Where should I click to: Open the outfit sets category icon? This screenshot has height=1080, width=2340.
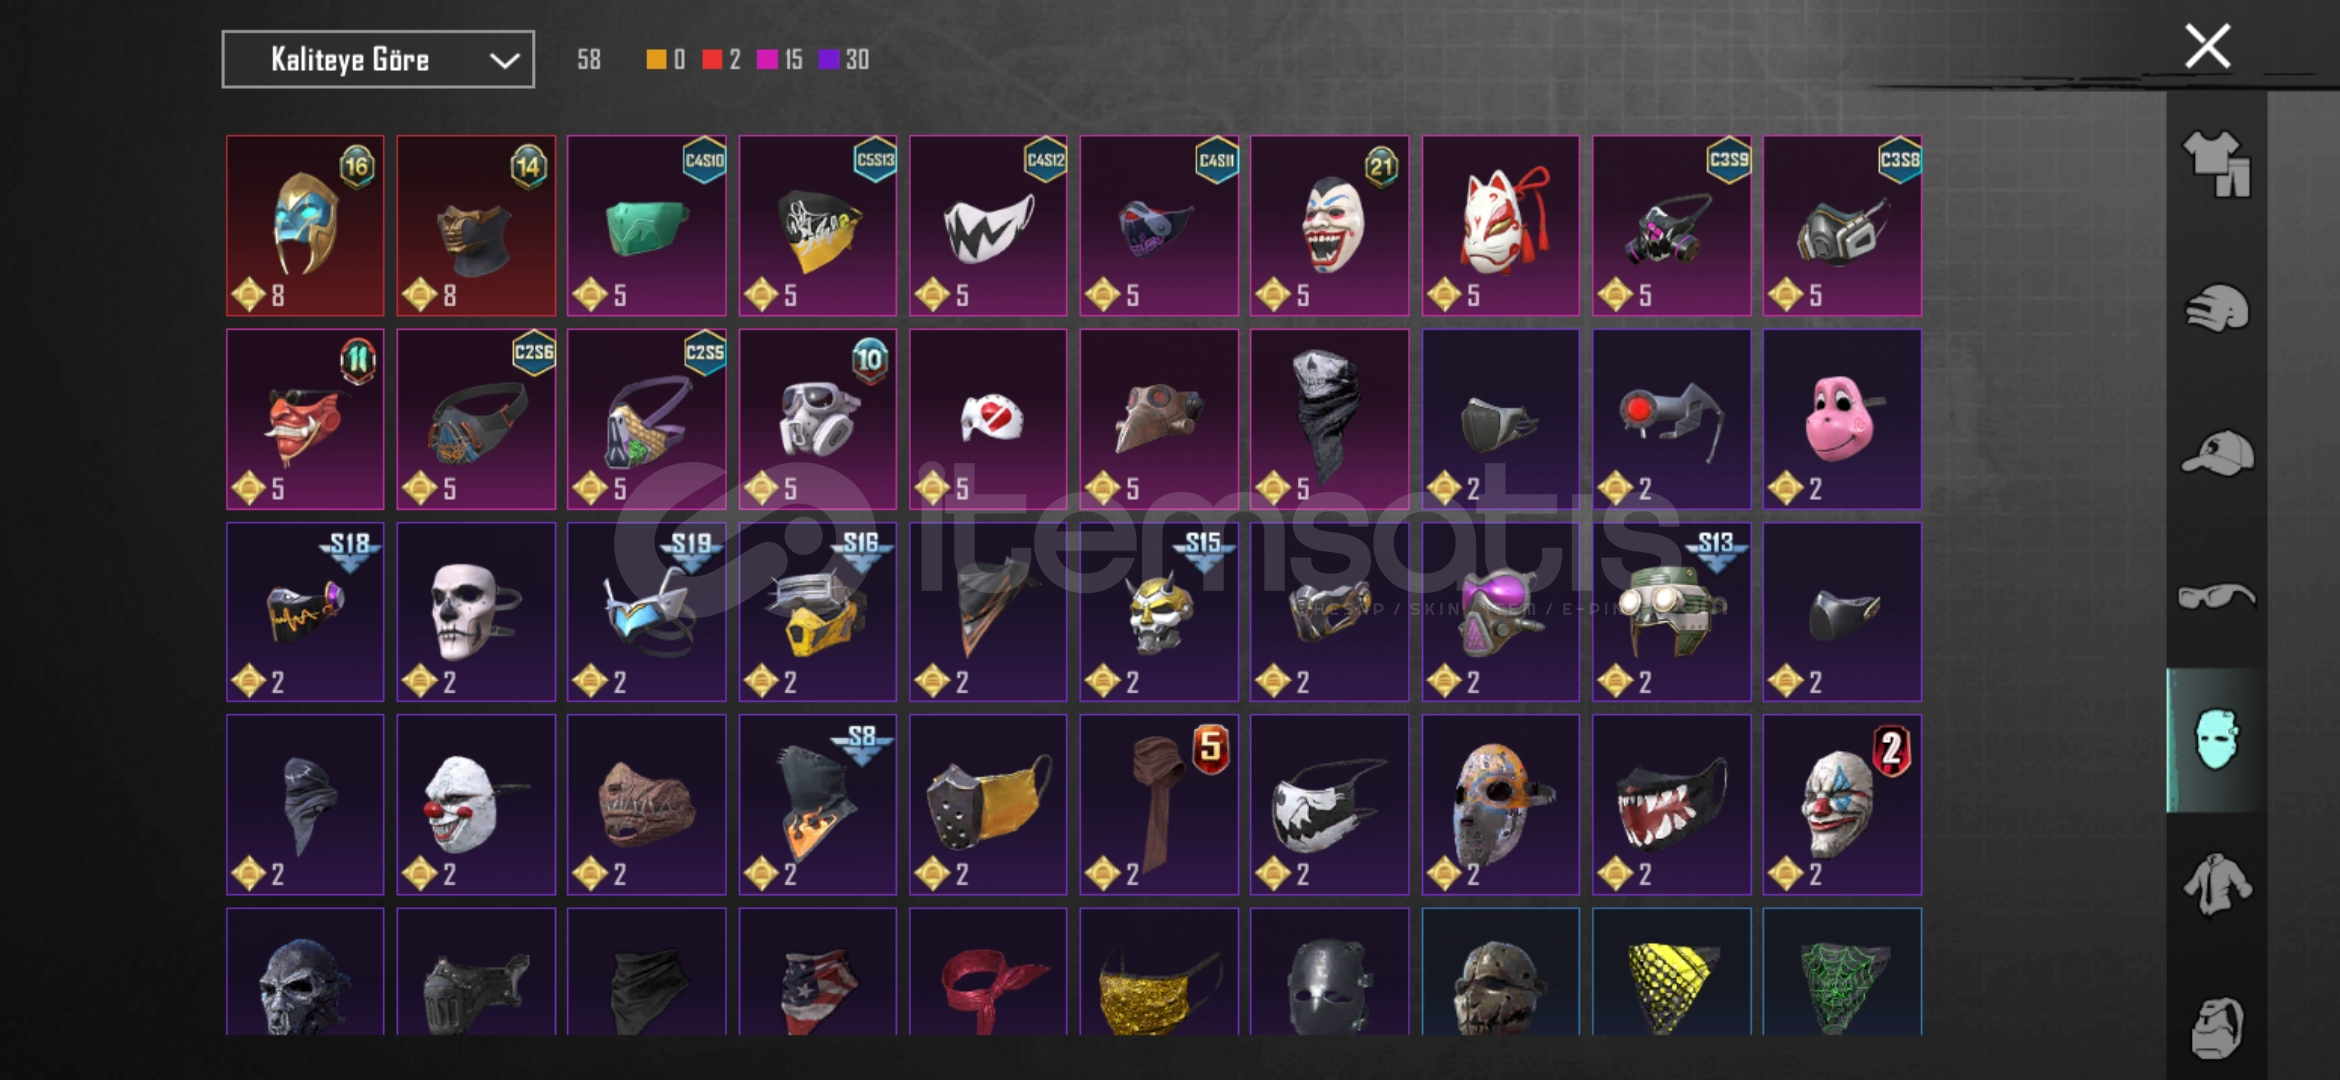click(x=2216, y=164)
